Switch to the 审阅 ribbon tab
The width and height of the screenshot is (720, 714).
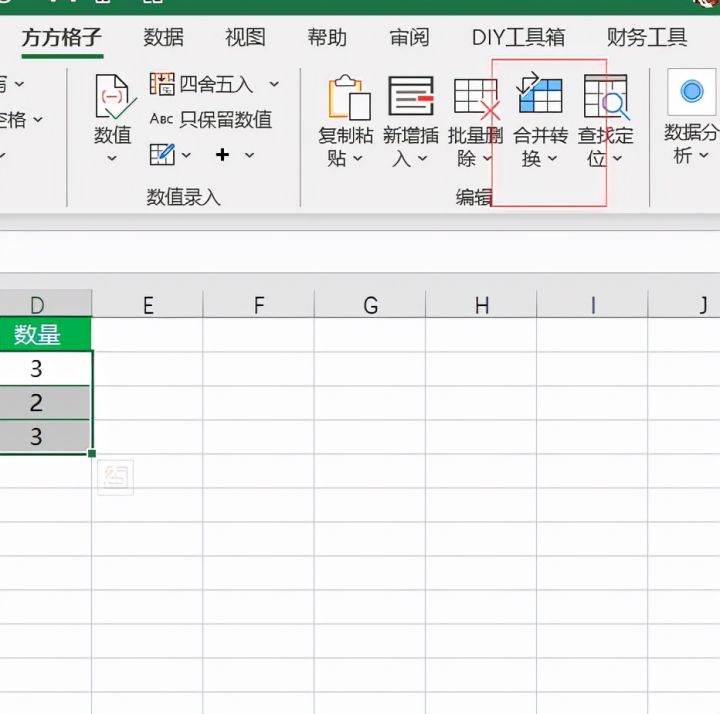(410, 38)
